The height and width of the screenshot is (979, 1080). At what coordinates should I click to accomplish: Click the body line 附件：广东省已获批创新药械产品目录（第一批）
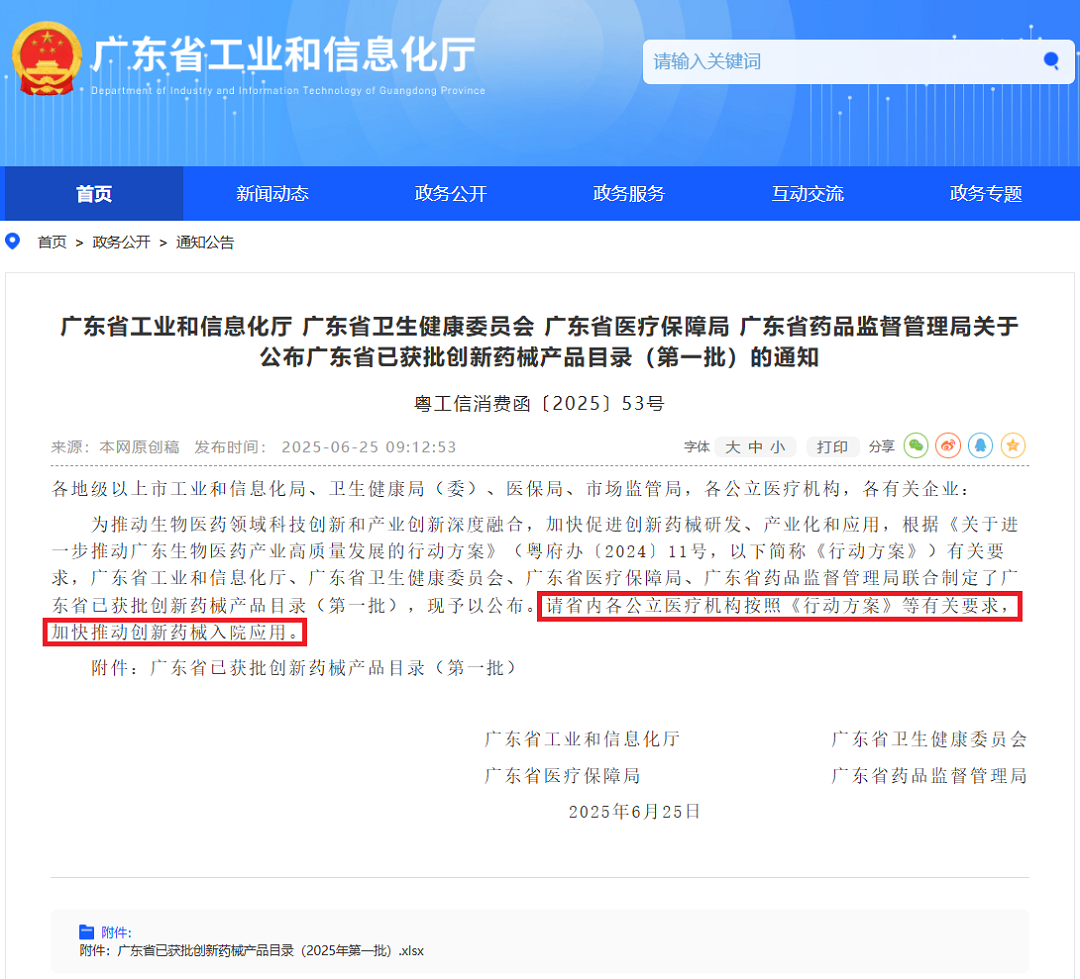pos(304,668)
